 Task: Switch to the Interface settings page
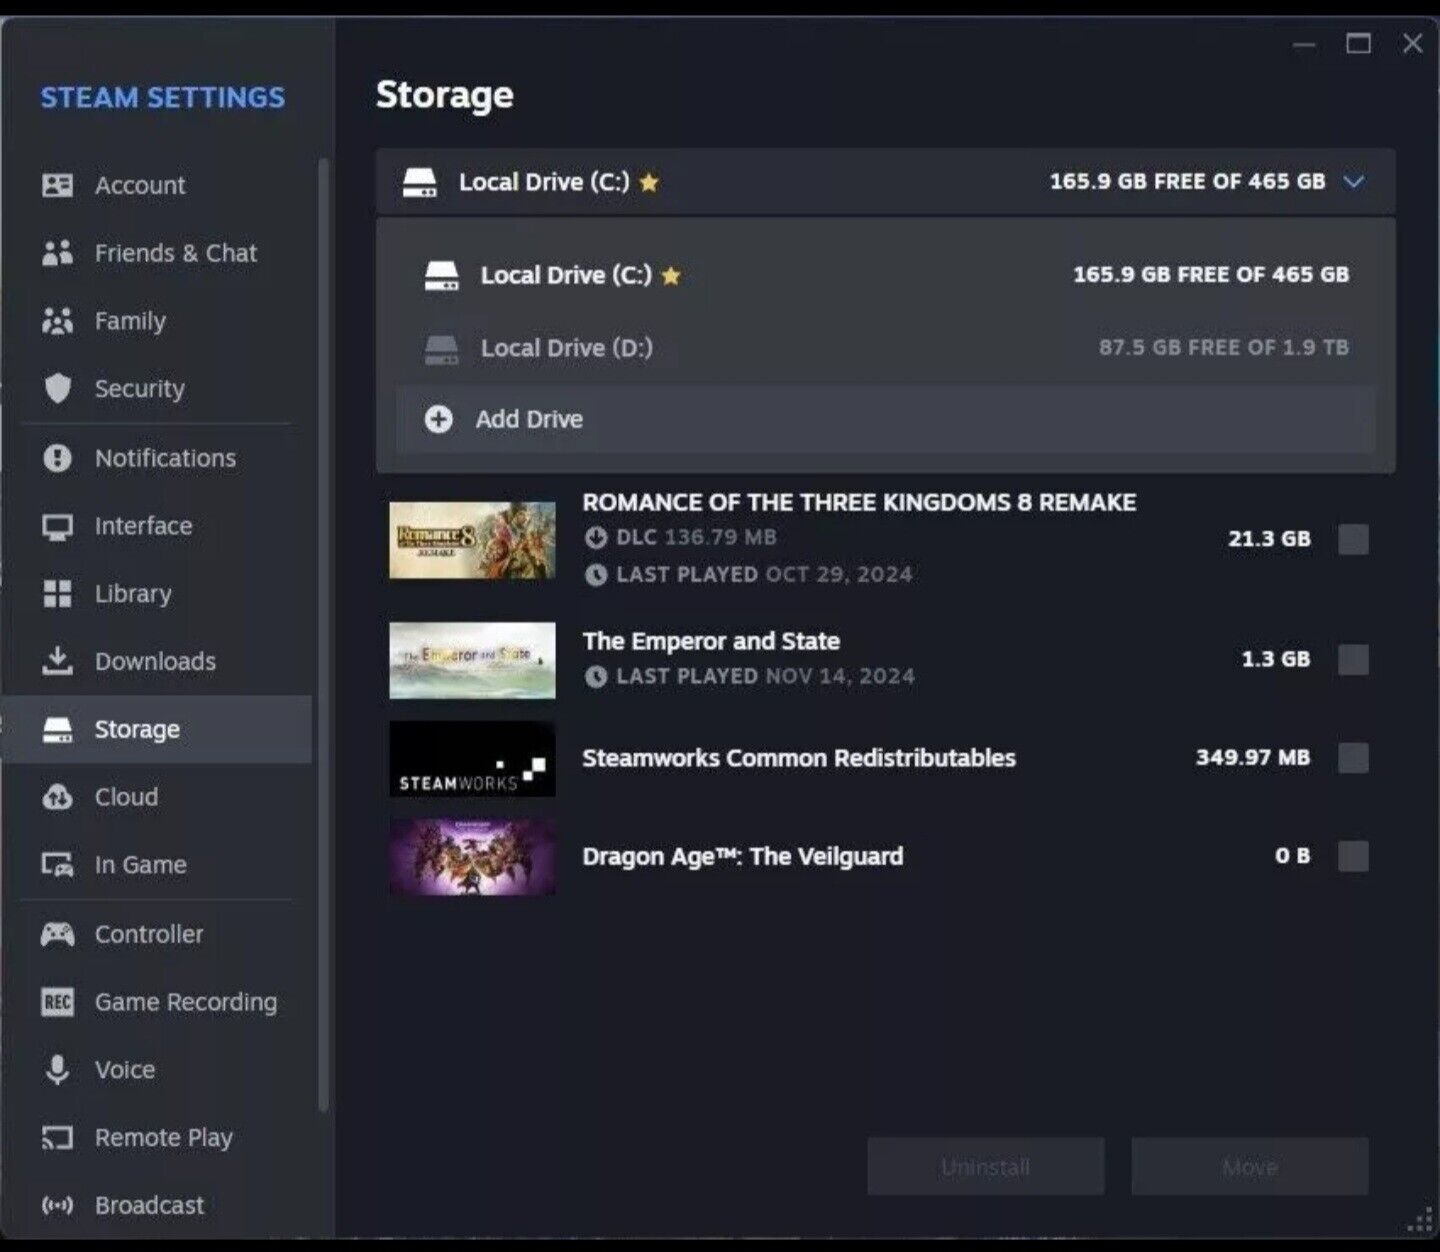click(x=156, y=526)
